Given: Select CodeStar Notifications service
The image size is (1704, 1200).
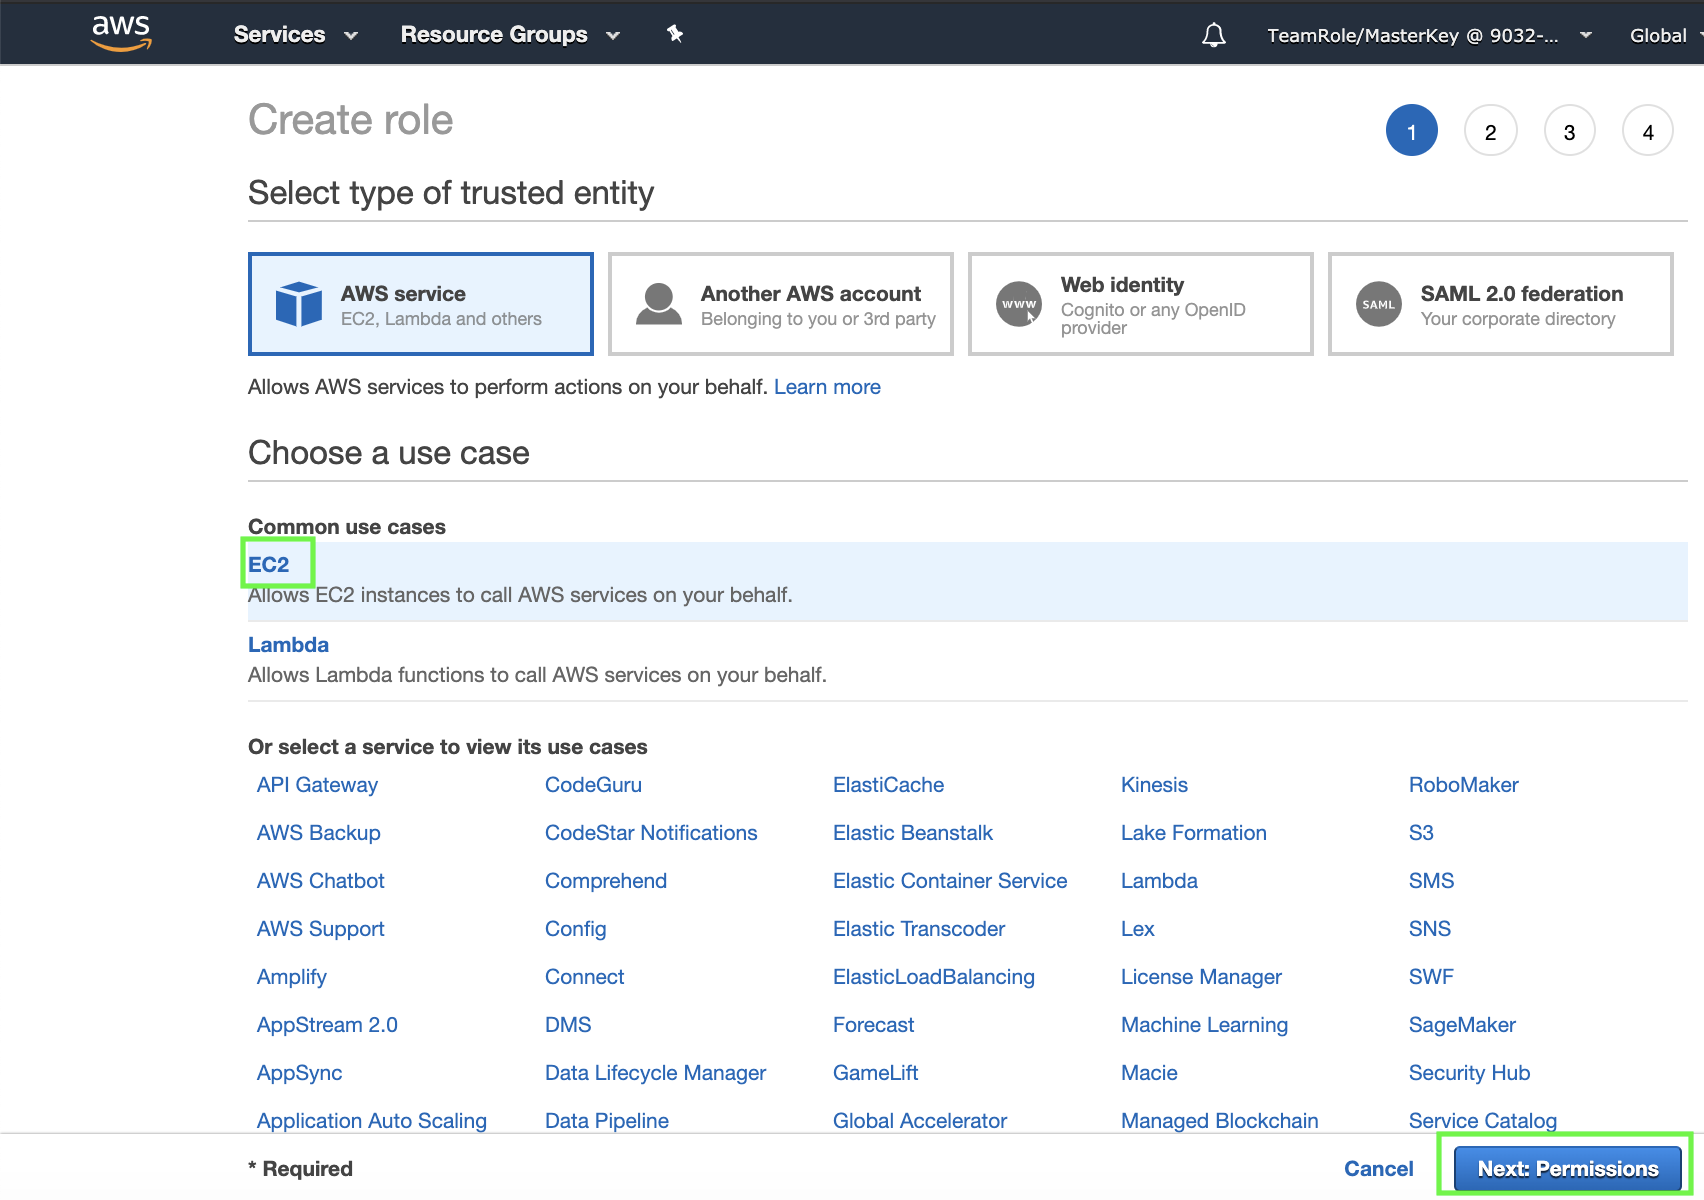Looking at the screenshot, I should click(x=651, y=833).
